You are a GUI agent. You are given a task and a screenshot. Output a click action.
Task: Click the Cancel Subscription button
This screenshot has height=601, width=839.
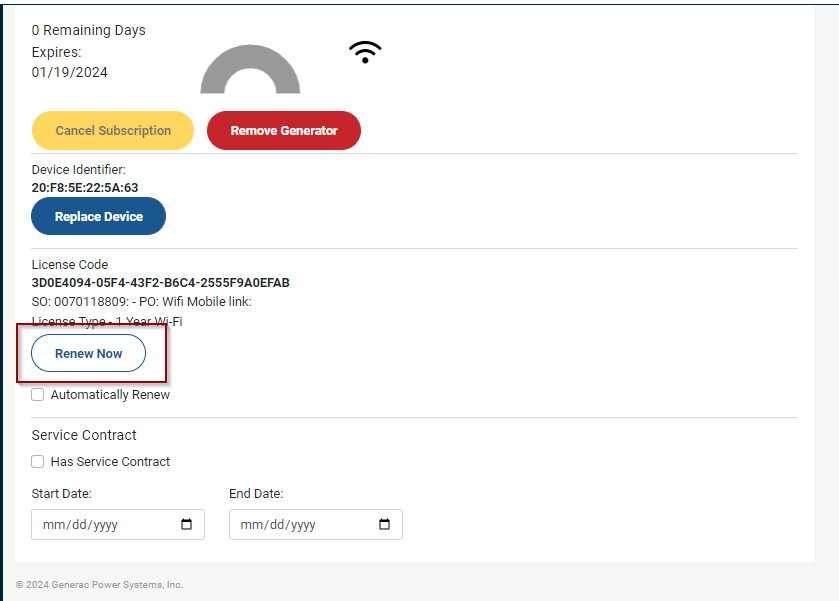[x=113, y=131]
